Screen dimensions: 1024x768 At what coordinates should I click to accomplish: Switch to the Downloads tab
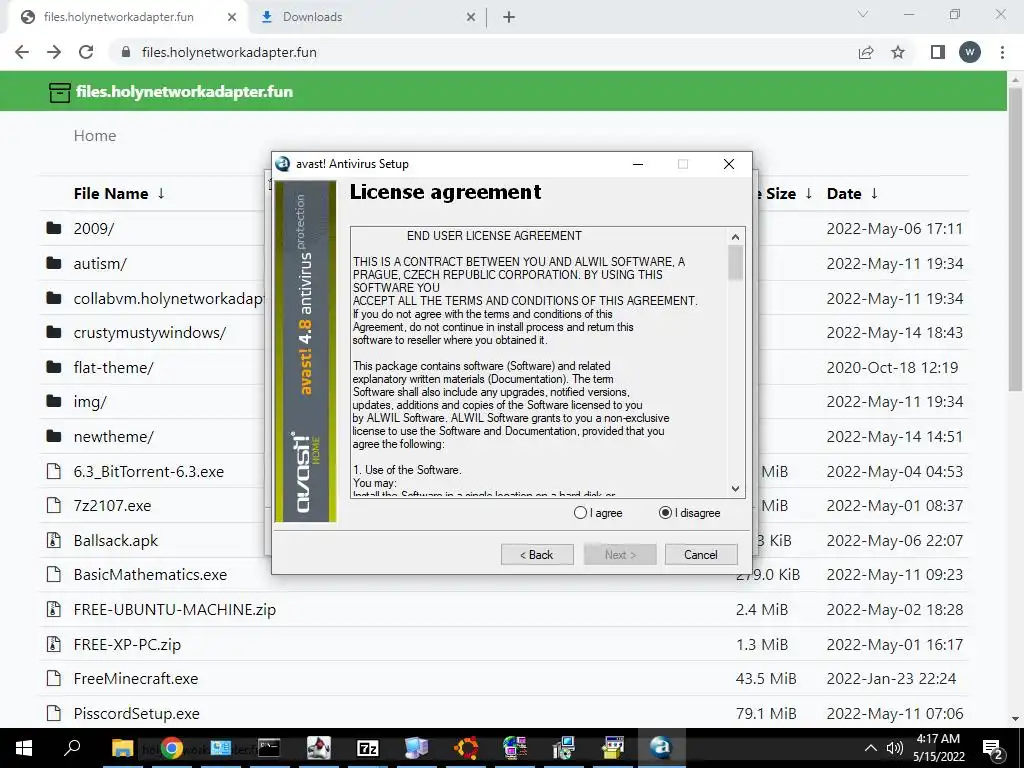click(x=312, y=17)
